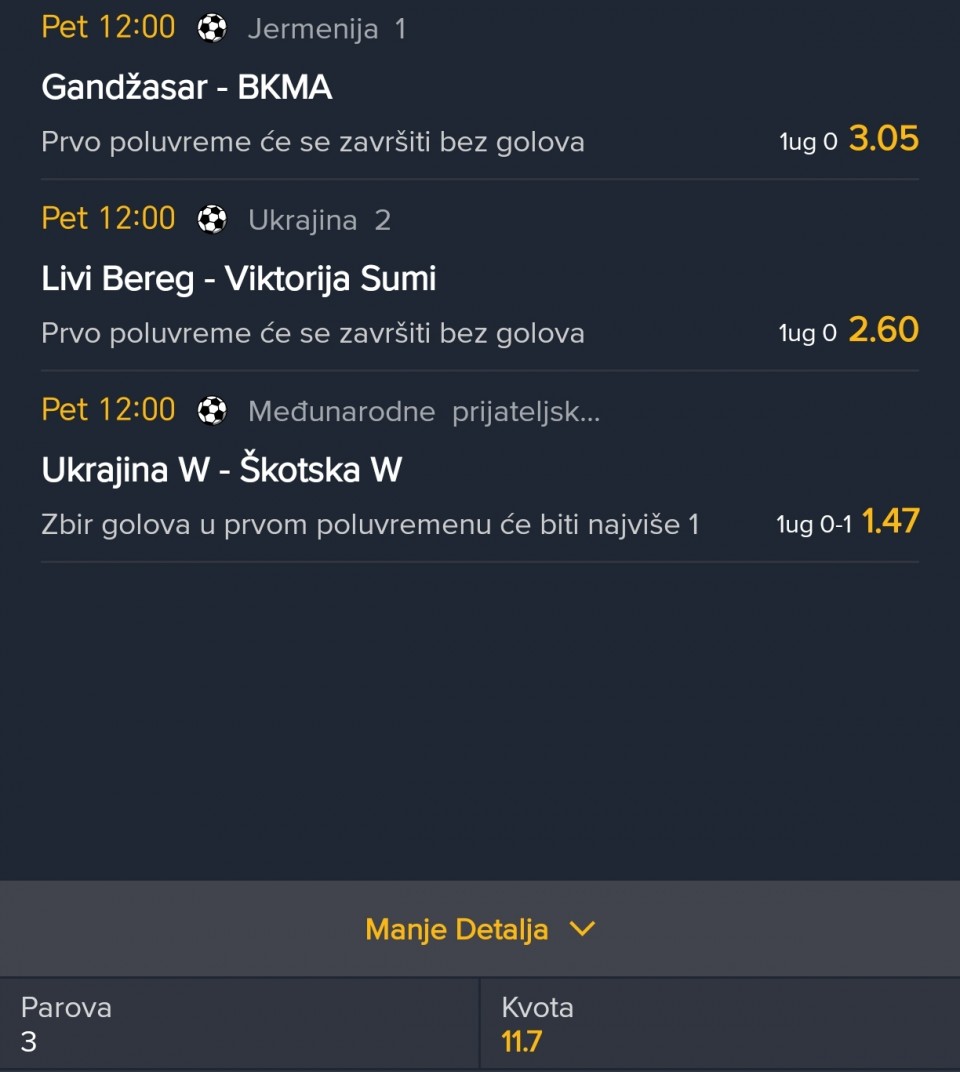Screen dimensions: 960x1072
Task: Tap the 1ug 0 tip for Gandžasar match
Action: [808, 142]
